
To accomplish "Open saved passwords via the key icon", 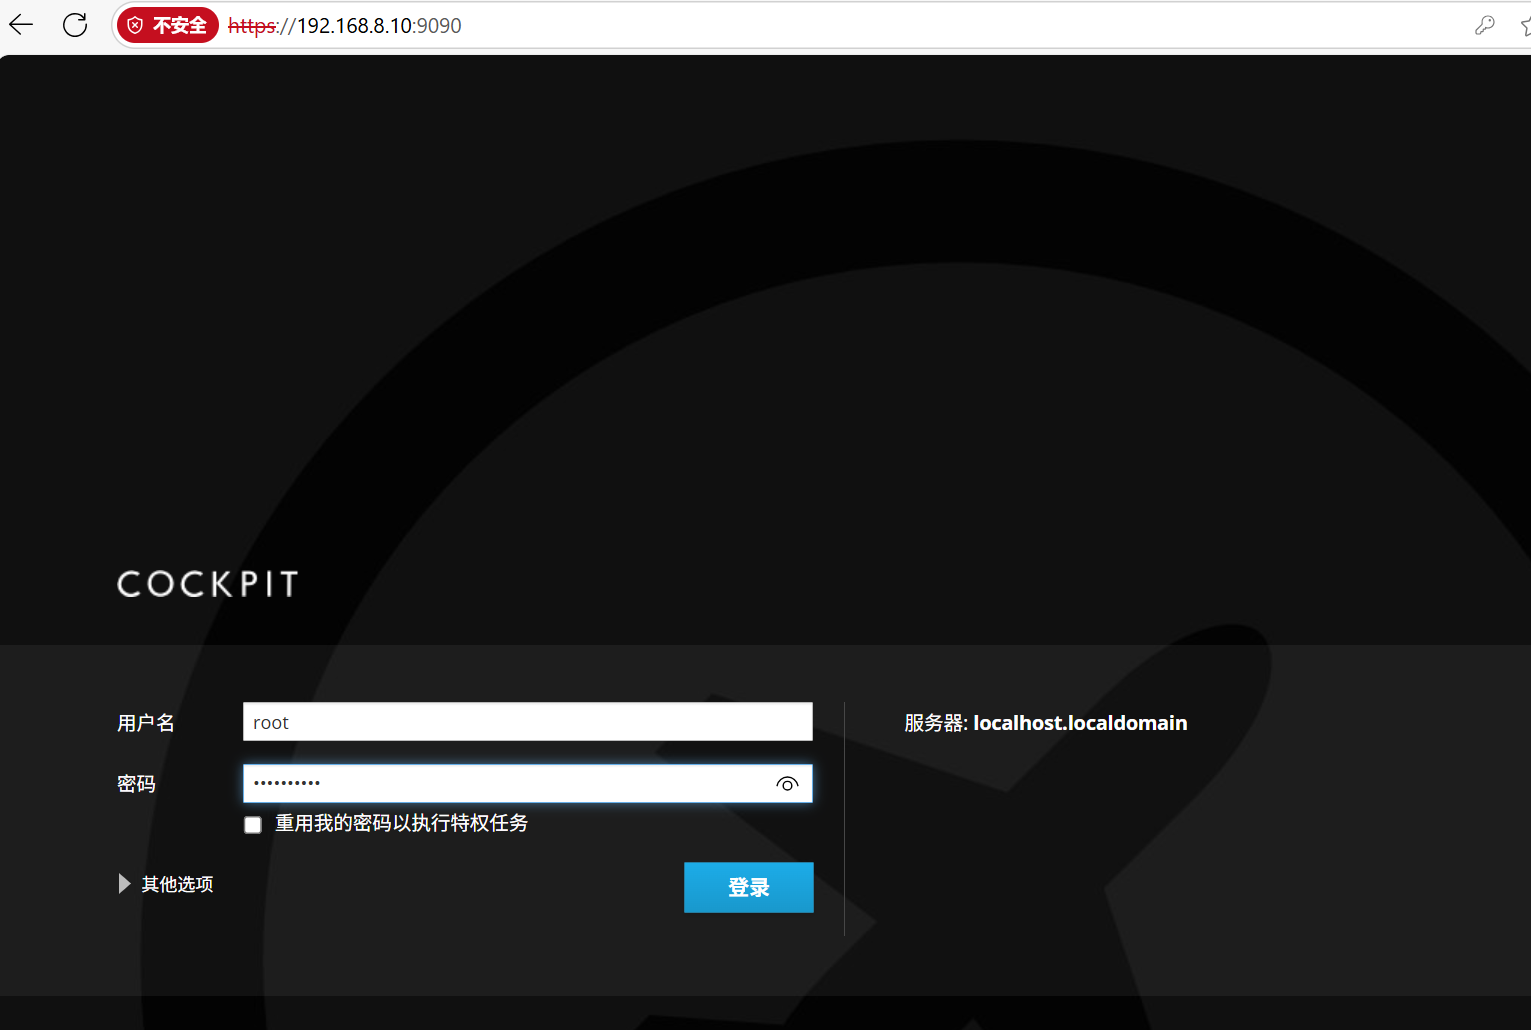I will 1484,26.
